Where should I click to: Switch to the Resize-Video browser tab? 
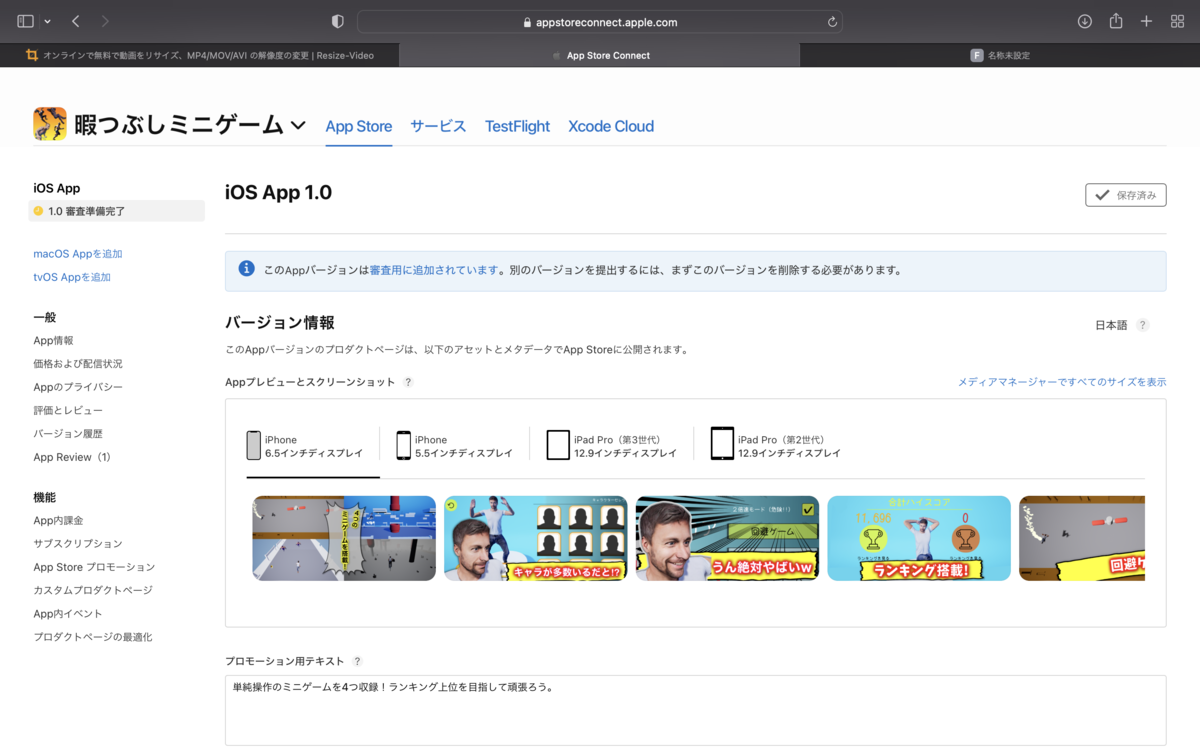point(200,55)
